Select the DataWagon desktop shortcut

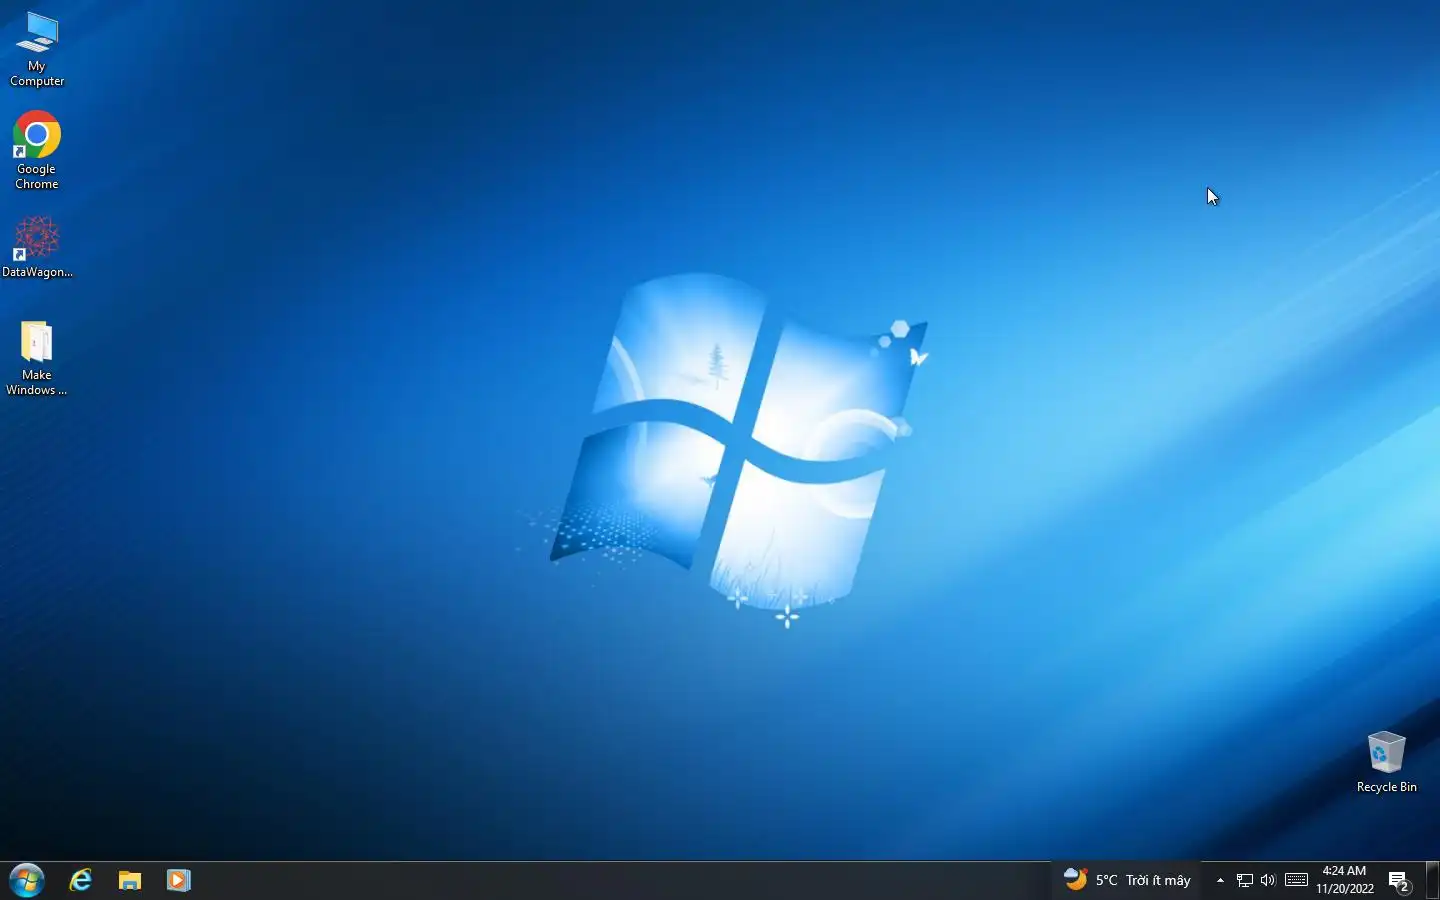pos(37,247)
